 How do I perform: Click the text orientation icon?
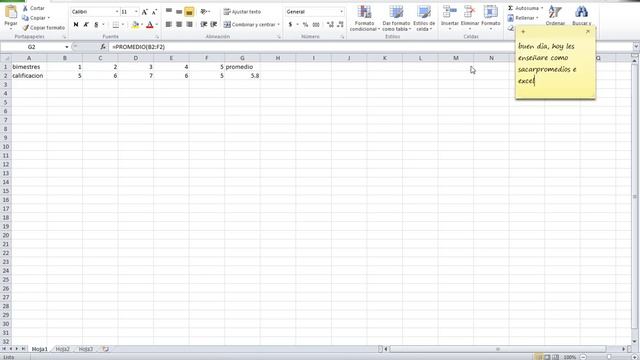204,12
